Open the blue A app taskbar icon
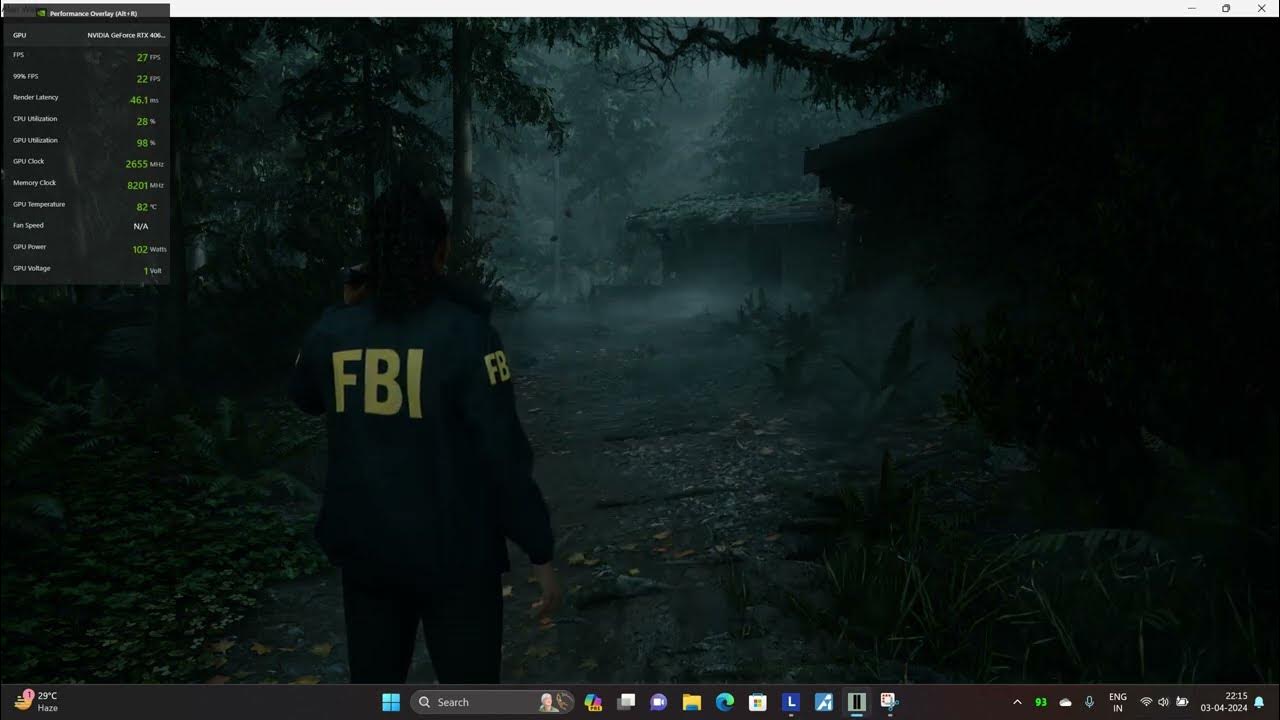This screenshot has width=1280, height=720. pos(824,702)
